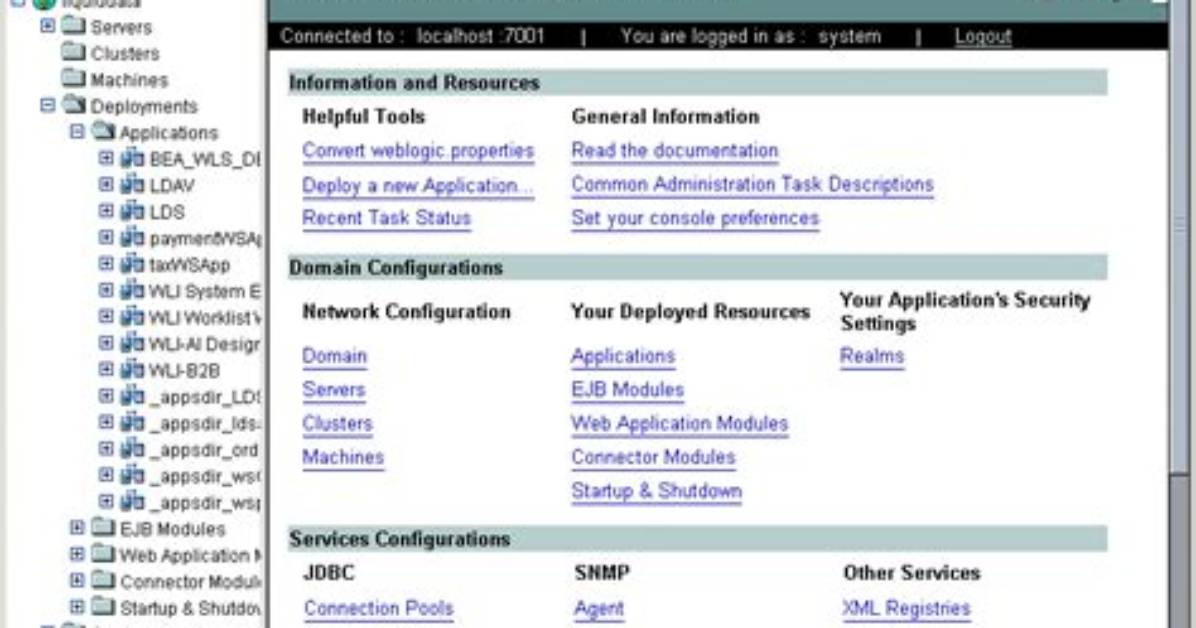Click the BEA_WLS_DI application icon
Screen dimensions: 1196x628
[132, 159]
